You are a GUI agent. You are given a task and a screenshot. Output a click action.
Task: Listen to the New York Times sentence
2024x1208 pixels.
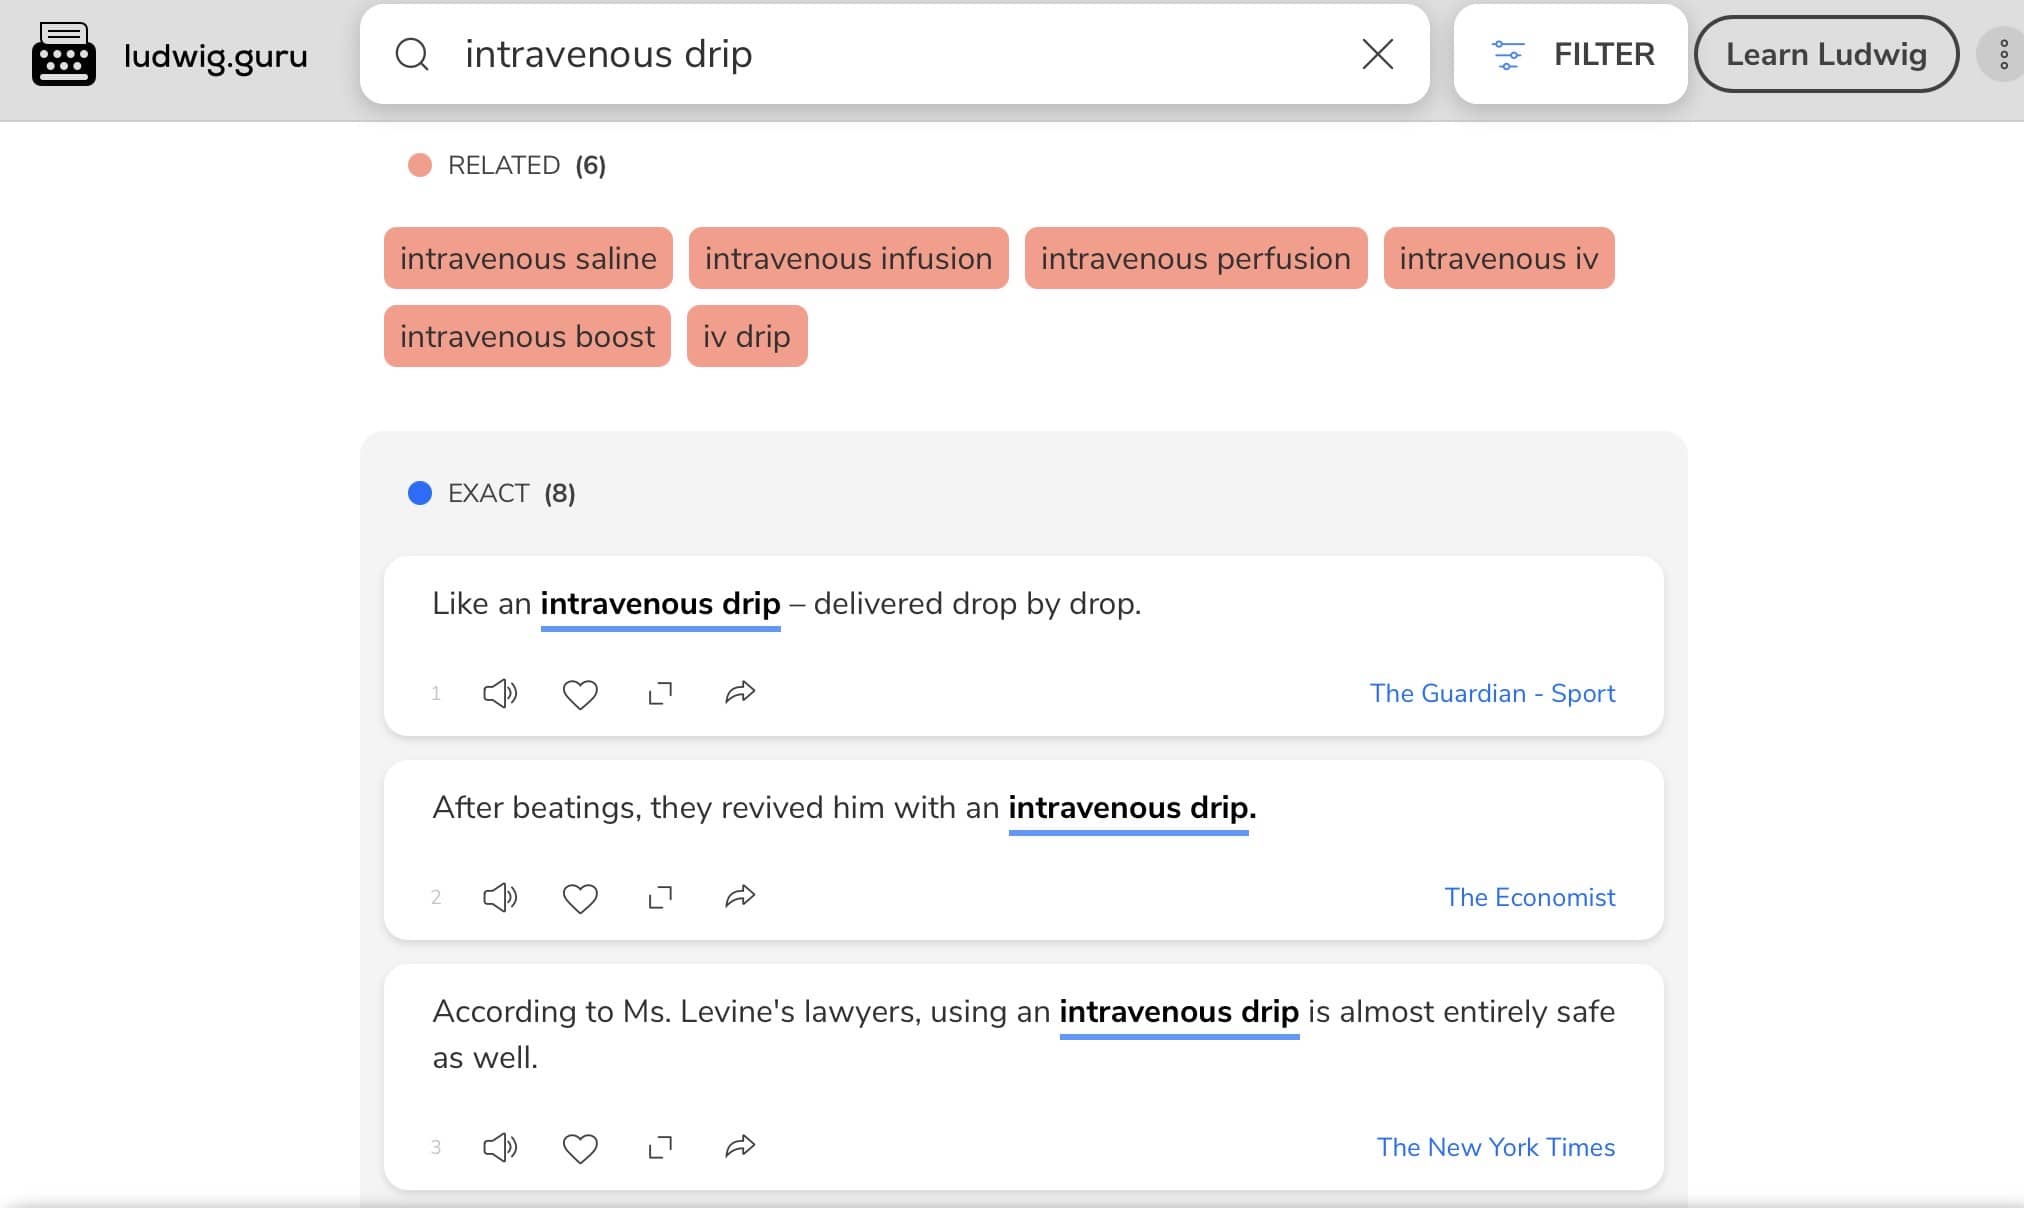(x=500, y=1147)
